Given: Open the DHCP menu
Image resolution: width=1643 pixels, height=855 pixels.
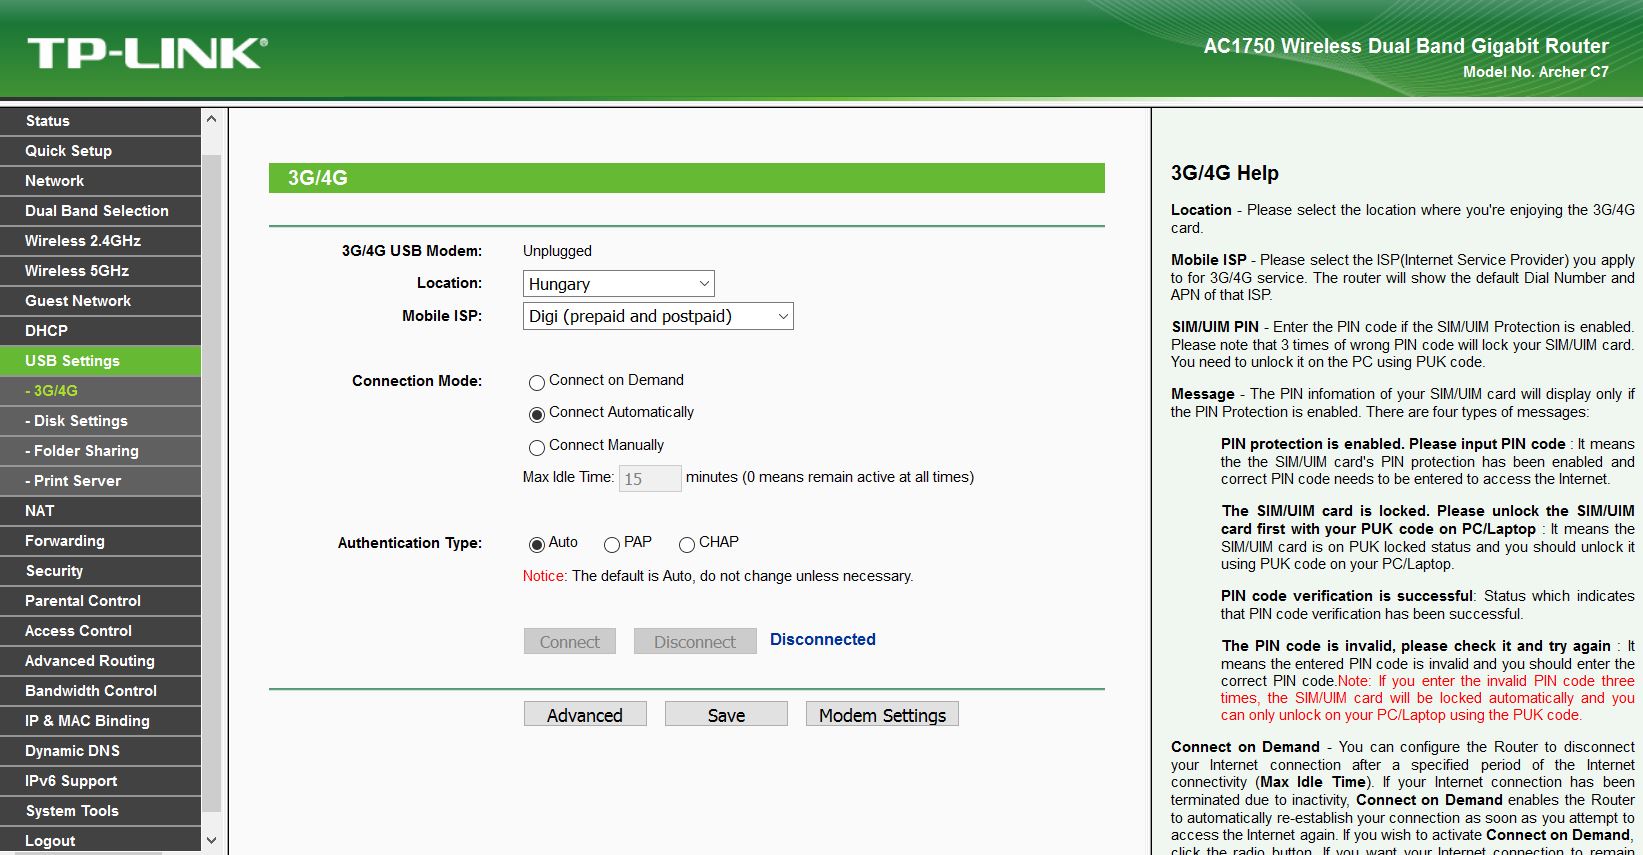Looking at the screenshot, I should tap(100, 331).
